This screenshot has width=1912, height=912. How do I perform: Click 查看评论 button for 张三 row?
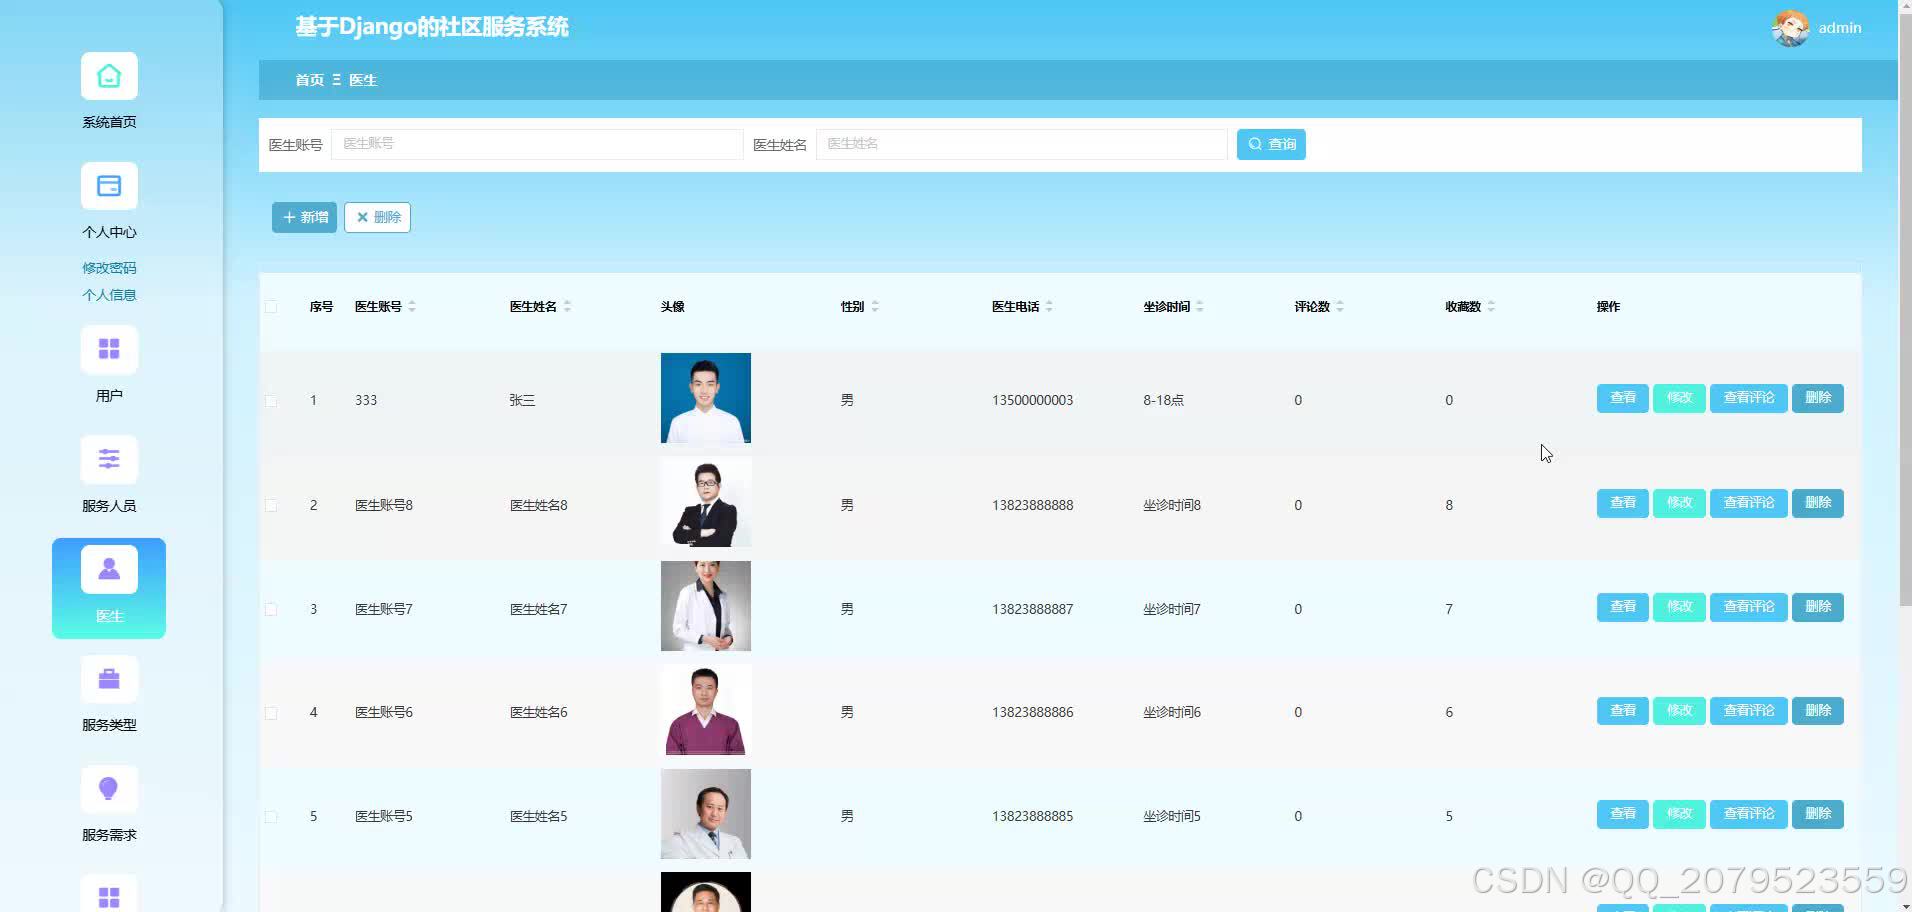(1748, 398)
